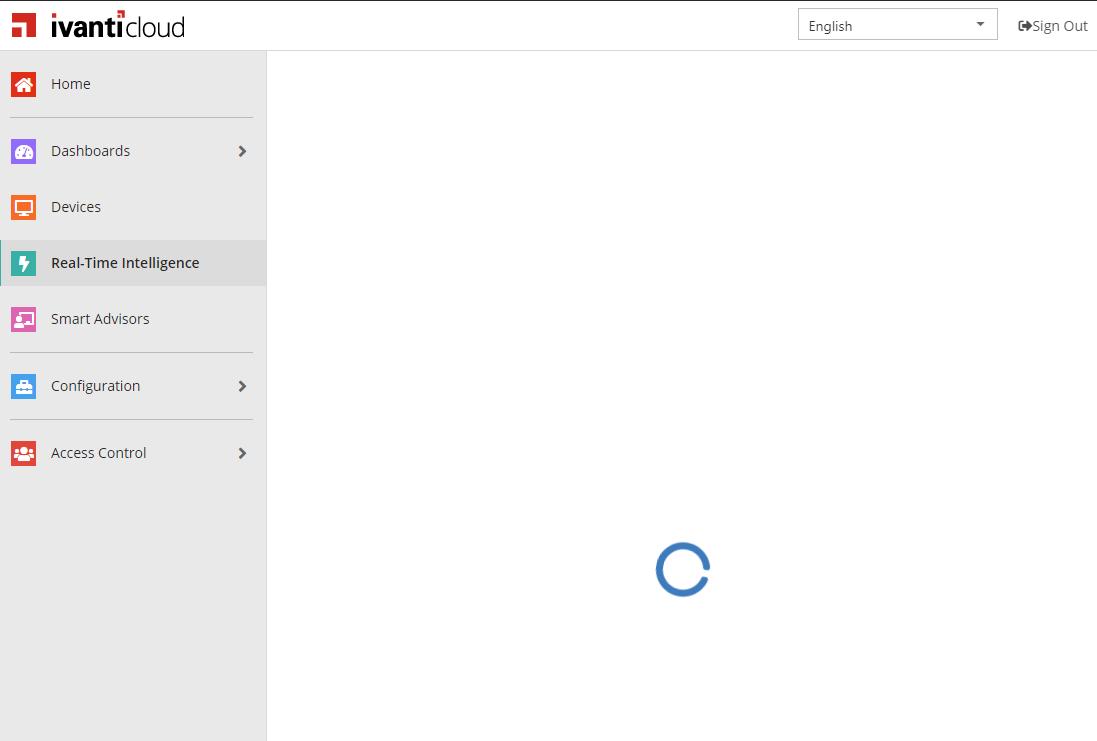Screen dimensions: 1097x741
Task: Expand the Dashboards submenu chevron
Action: pyautogui.click(x=241, y=151)
